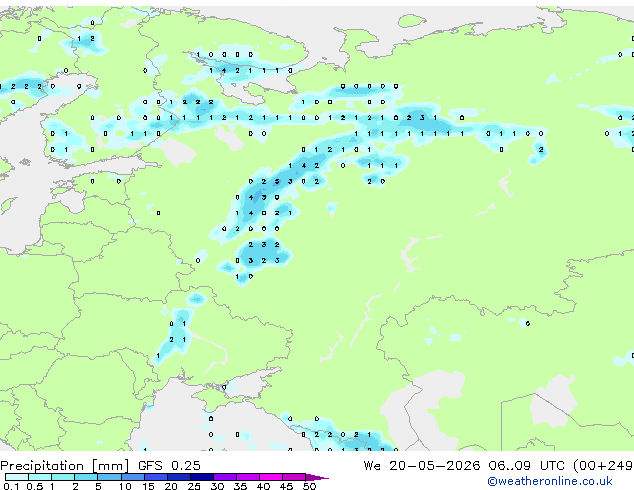The height and width of the screenshot is (490, 634).
Task: Click the '15' legend scale label
Action: click(148, 486)
